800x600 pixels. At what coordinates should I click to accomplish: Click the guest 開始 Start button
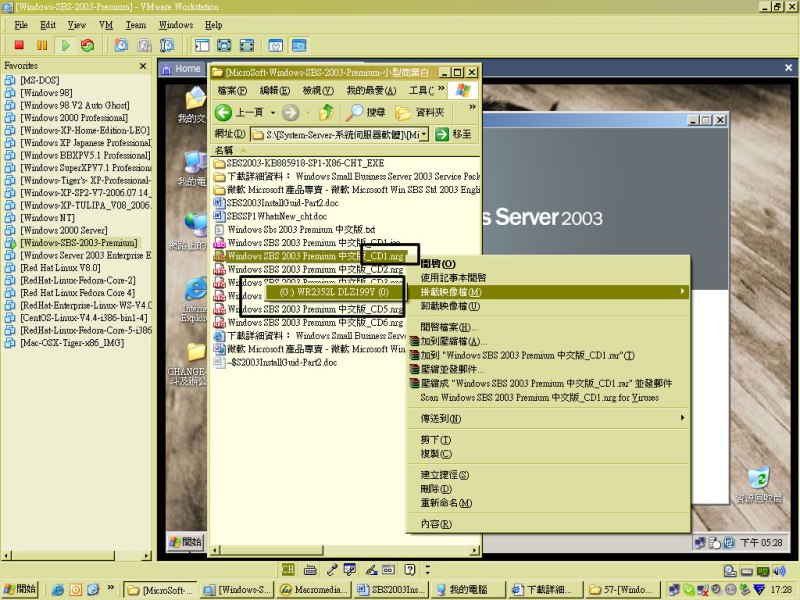(186, 542)
